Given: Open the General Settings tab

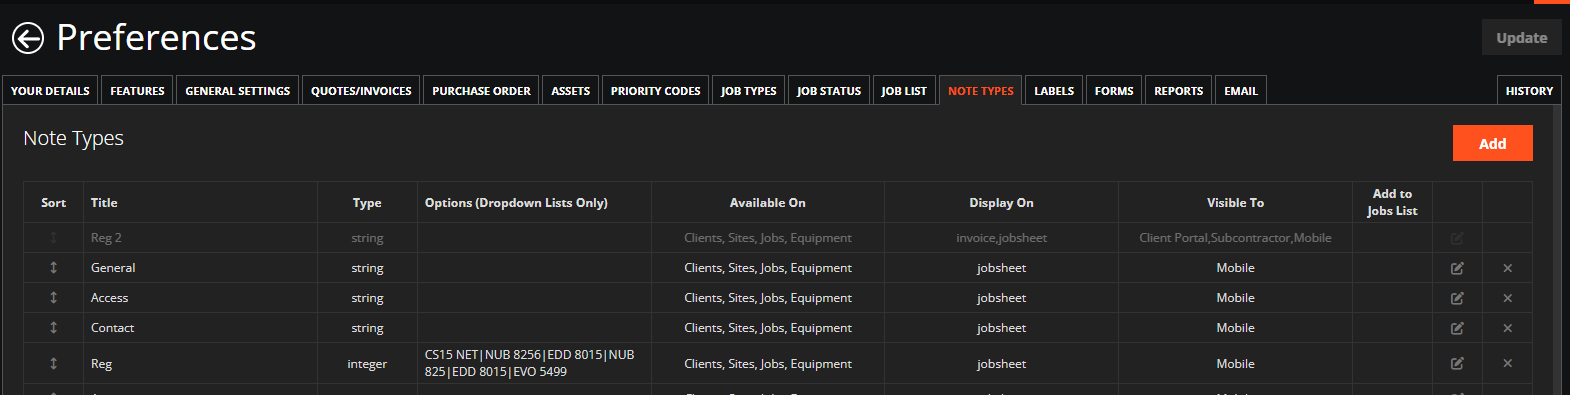Looking at the screenshot, I should [x=238, y=90].
